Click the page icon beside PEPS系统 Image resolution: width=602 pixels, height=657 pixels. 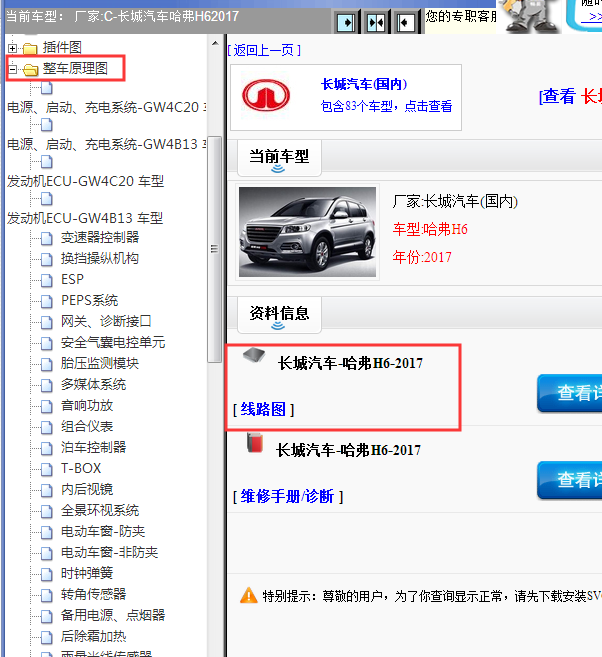(x=47, y=301)
